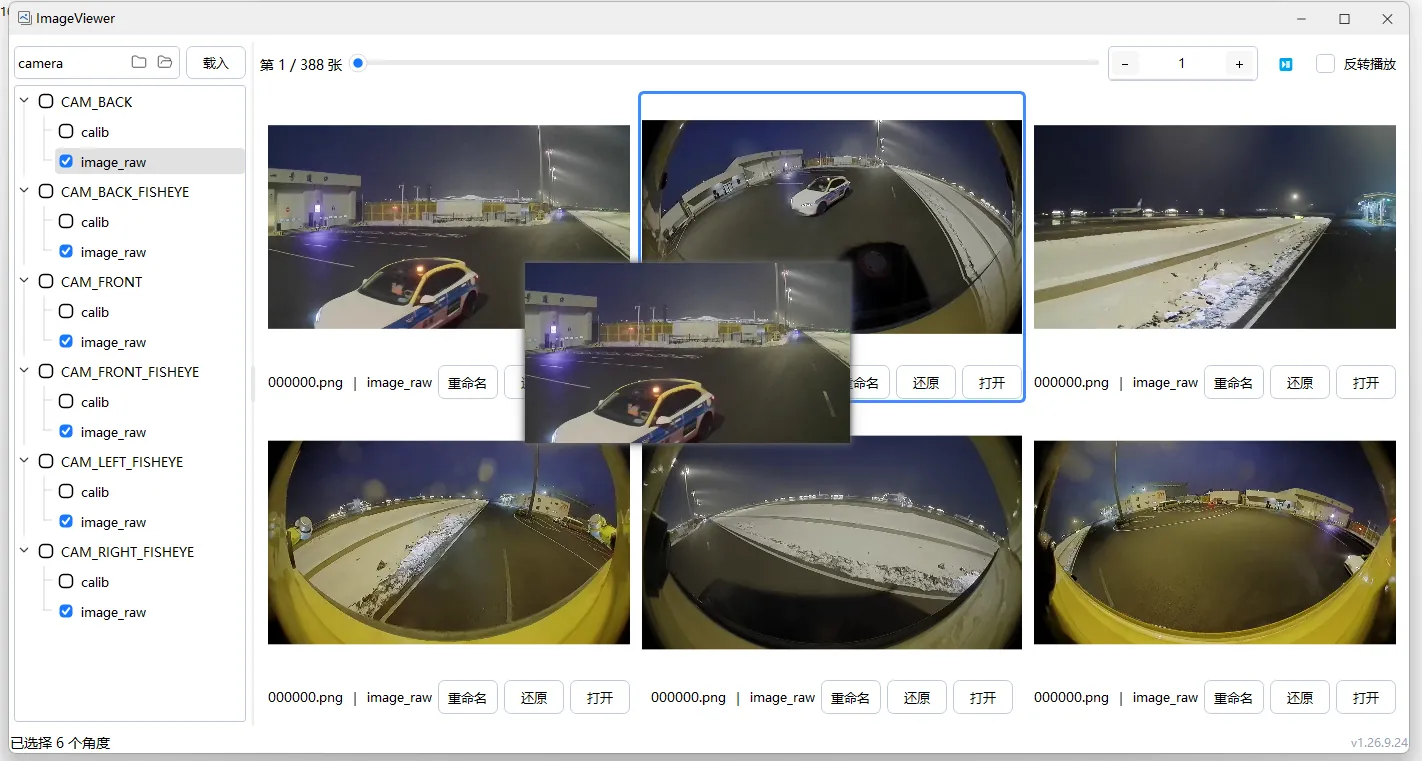This screenshot has height=761, width=1422.
Task: Click the frame position slider handle
Action: point(358,63)
